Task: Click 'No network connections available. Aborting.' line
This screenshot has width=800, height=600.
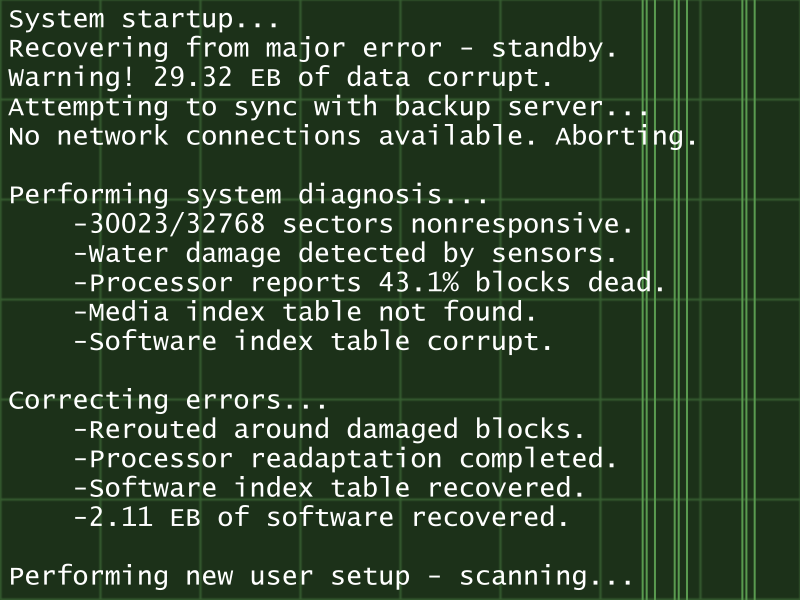Action: (x=353, y=137)
